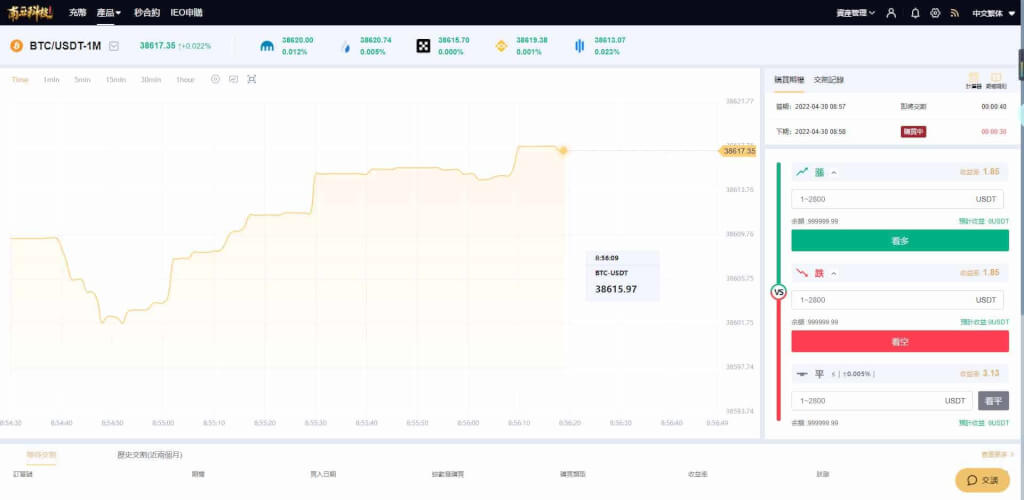The height and width of the screenshot is (500, 1024).
Task: Click the site logo in the header
Action: (30, 12)
